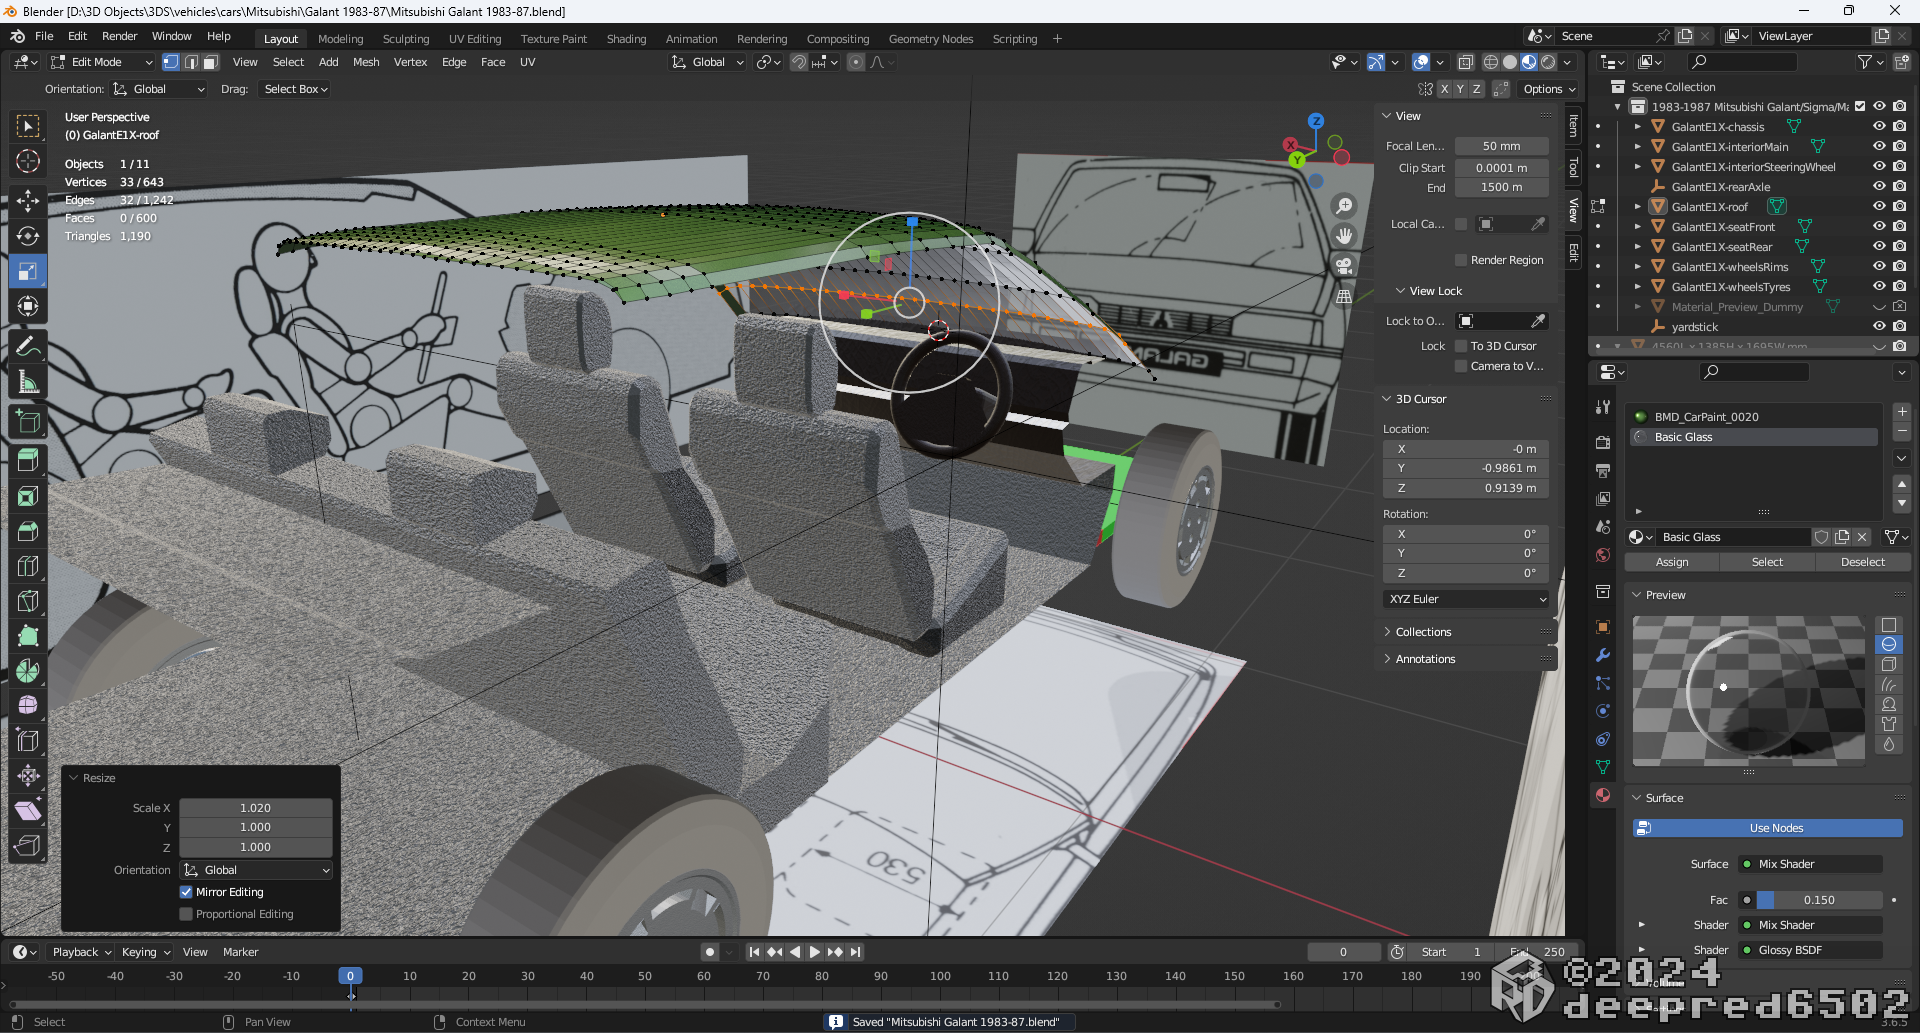Image resolution: width=1920 pixels, height=1033 pixels.
Task: Click the Pan view hand icon
Action: tap(1344, 236)
